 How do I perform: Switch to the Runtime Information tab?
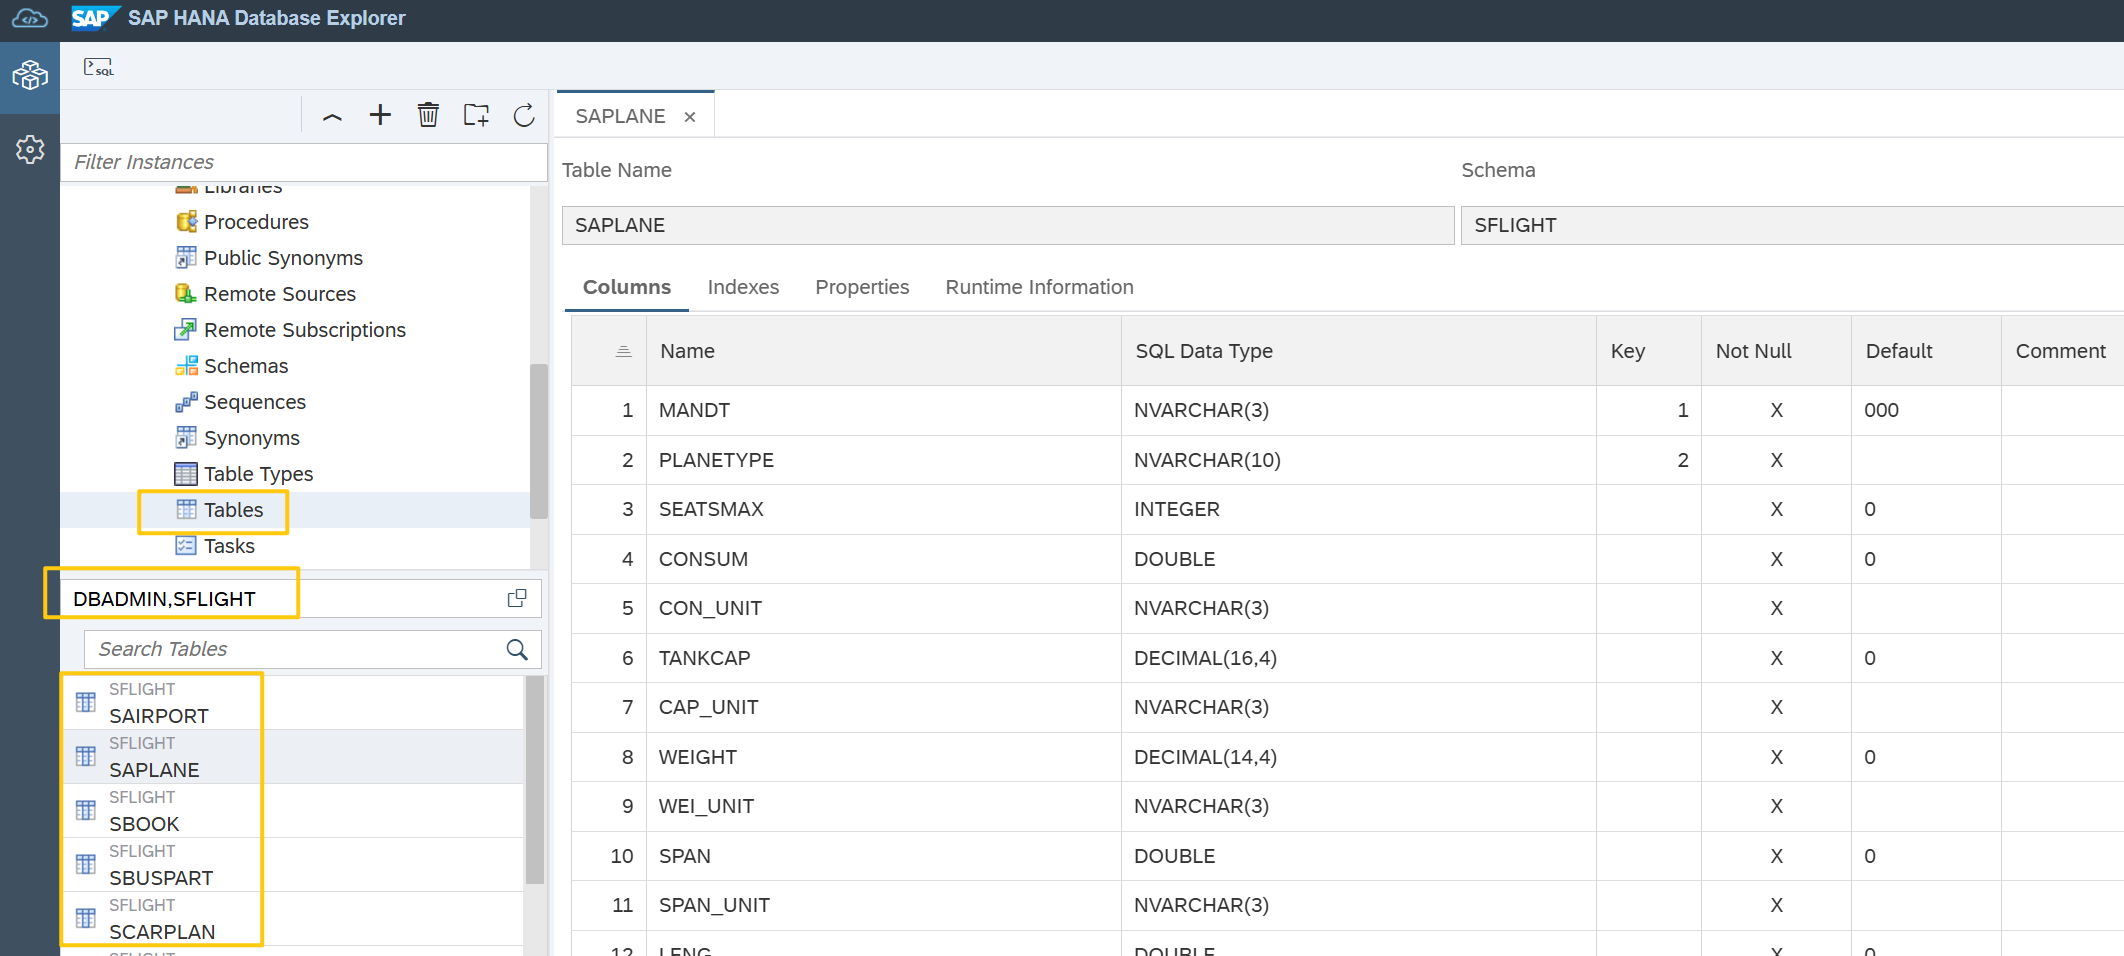1039,287
